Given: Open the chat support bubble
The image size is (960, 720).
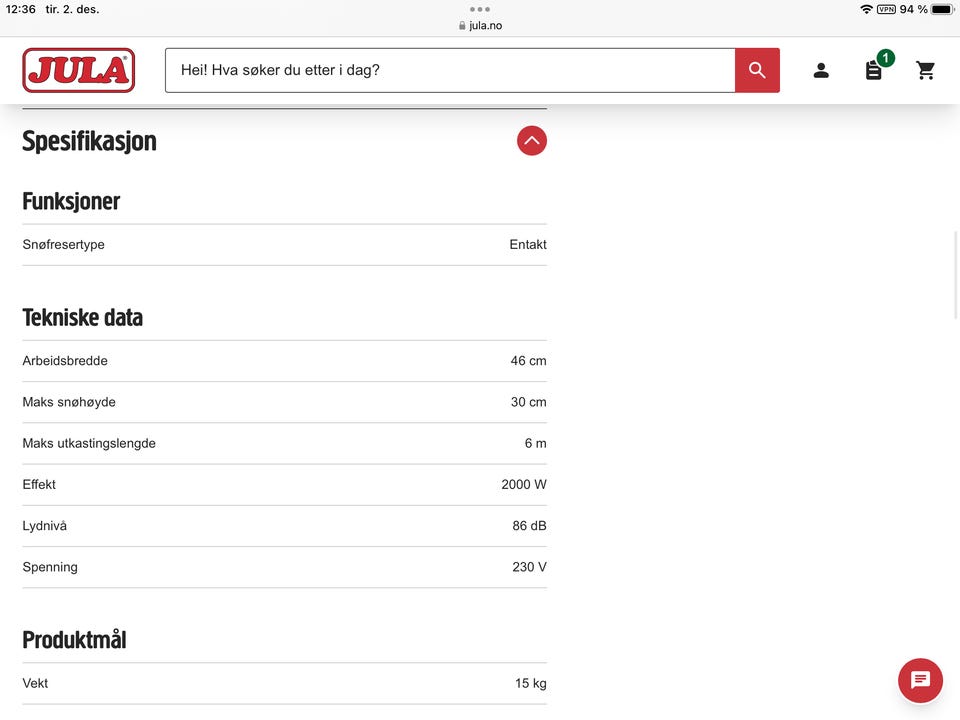Looking at the screenshot, I should [920, 680].
